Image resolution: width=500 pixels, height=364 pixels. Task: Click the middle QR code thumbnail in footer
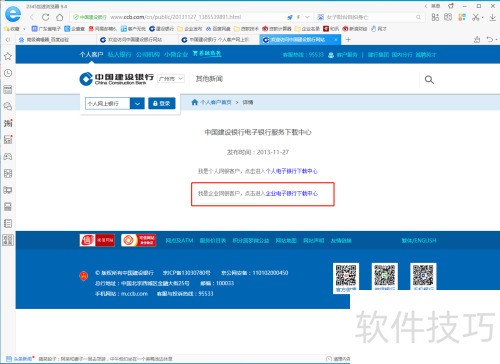[x=385, y=277]
